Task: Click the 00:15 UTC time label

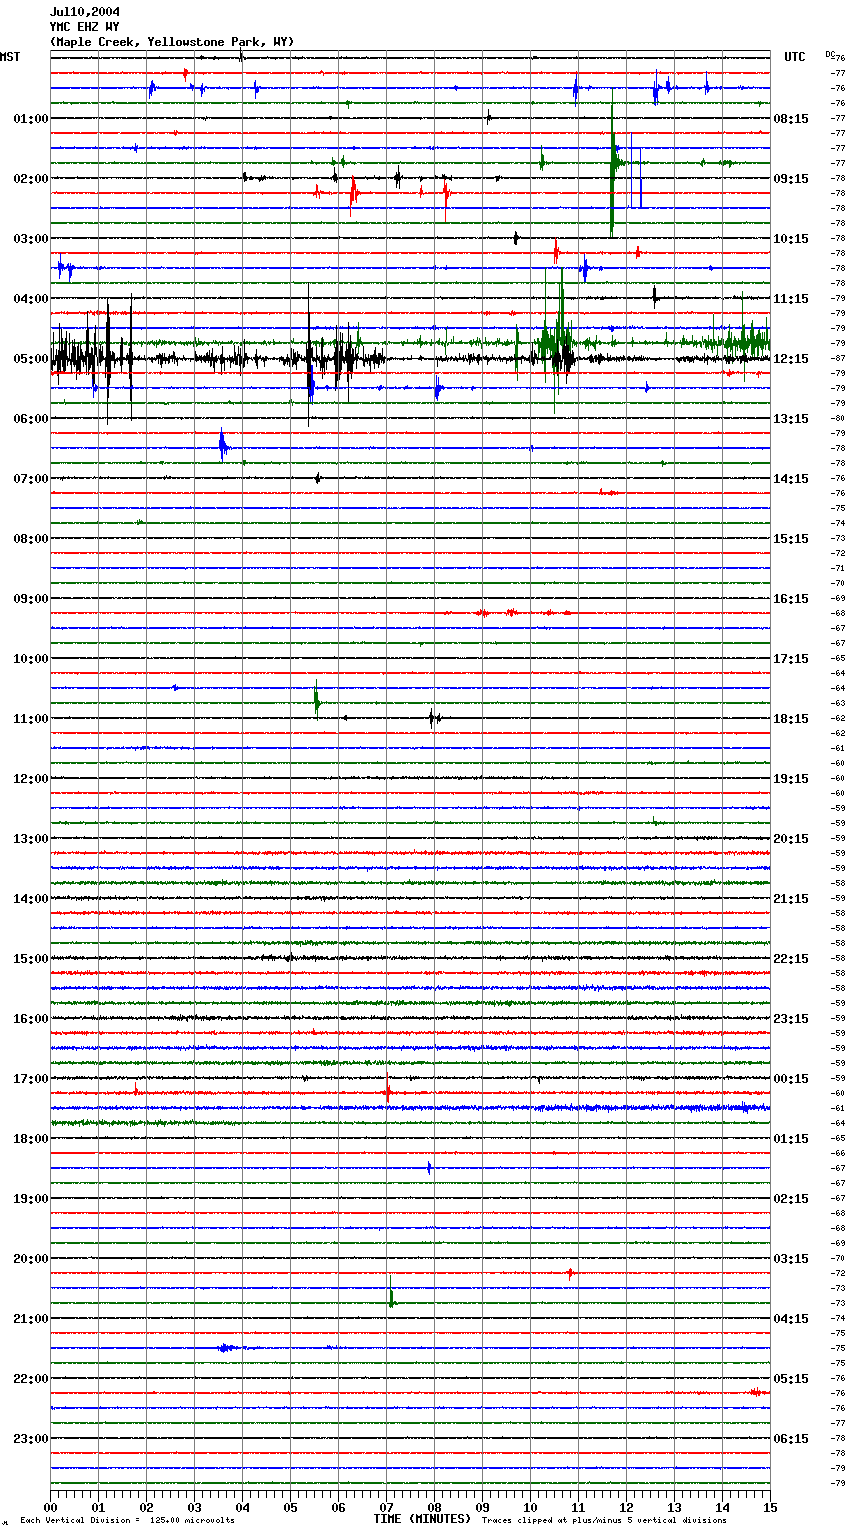Action: click(791, 1079)
